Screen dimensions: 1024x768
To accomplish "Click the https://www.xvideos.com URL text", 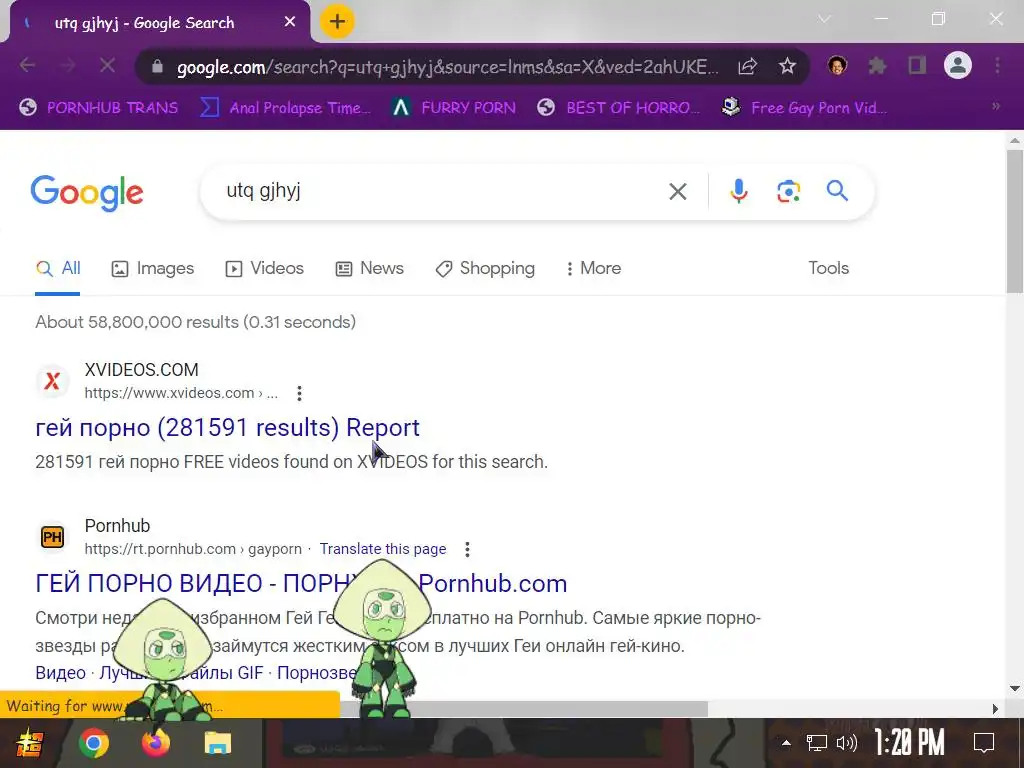I will pyautogui.click(x=169, y=393).
